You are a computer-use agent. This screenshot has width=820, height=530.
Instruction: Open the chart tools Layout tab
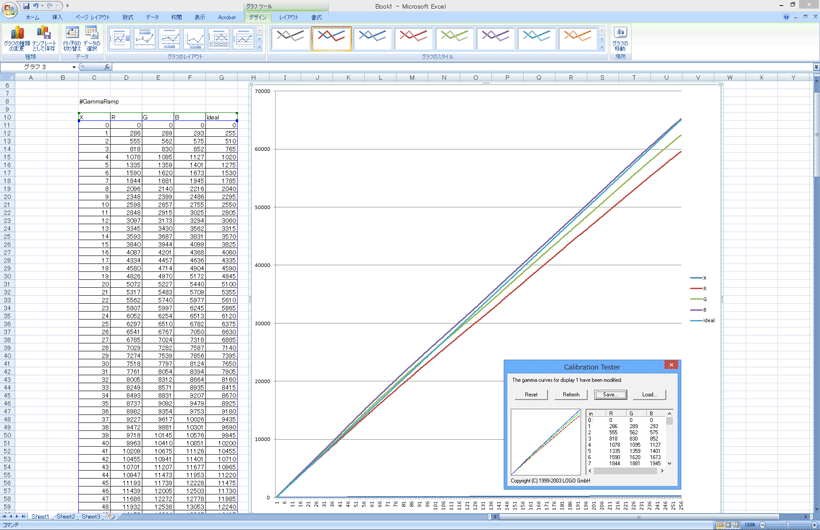(289, 17)
